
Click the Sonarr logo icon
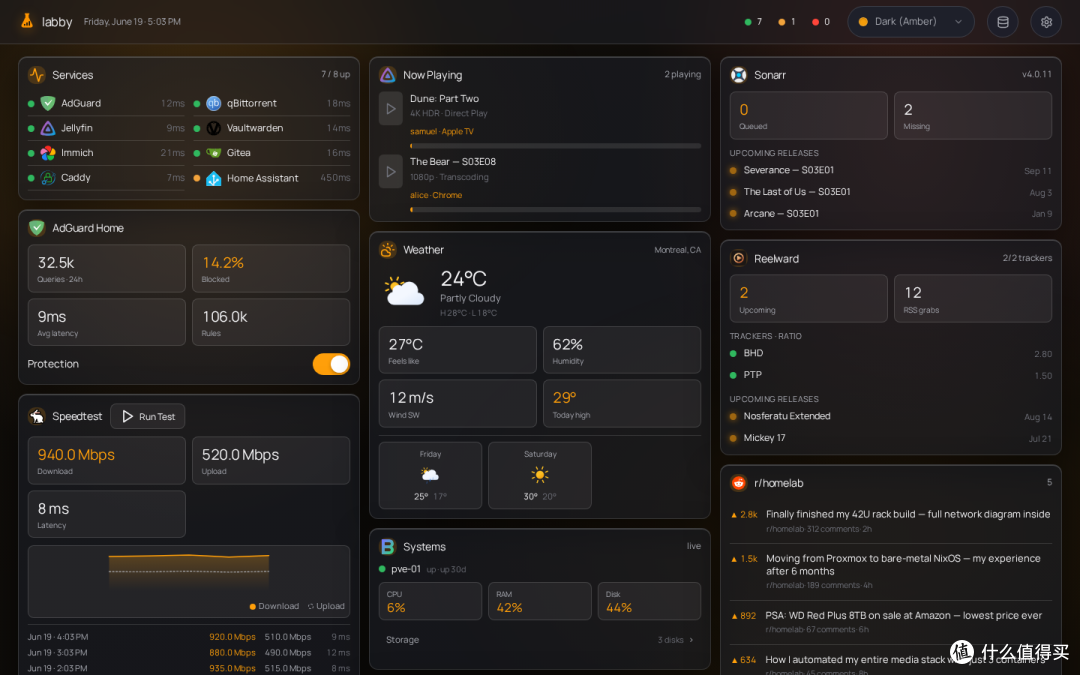click(738, 74)
